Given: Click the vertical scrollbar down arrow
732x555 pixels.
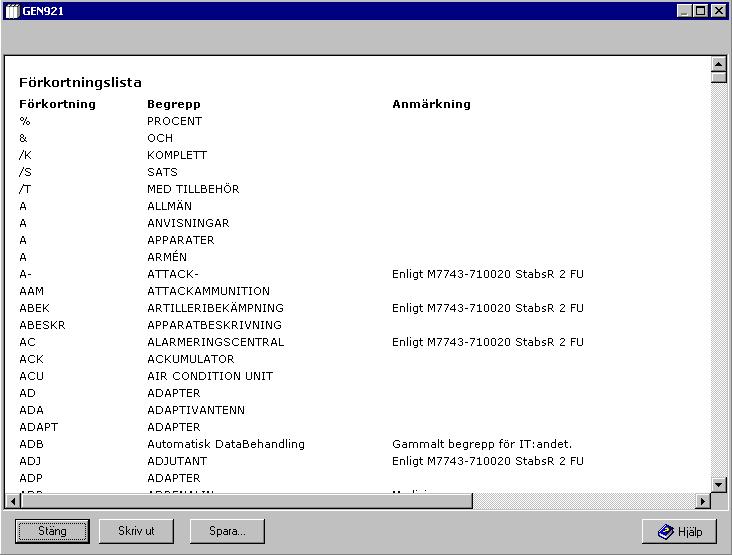Looking at the screenshot, I should [x=718, y=485].
